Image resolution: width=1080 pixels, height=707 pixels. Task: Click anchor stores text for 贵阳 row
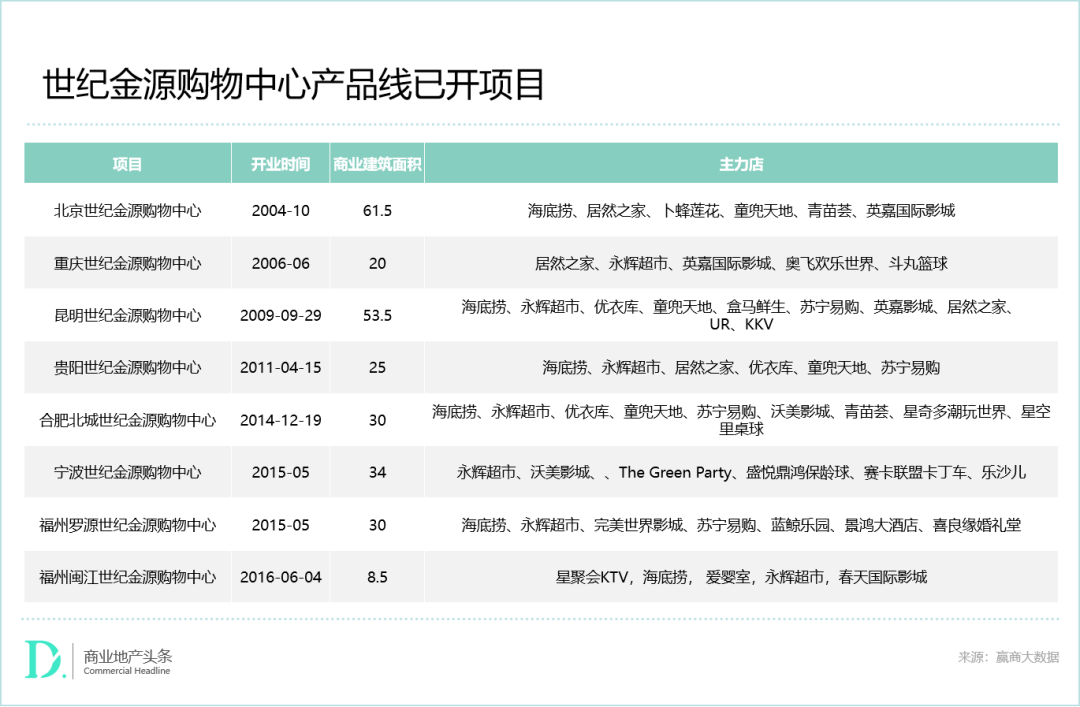tap(741, 368)
